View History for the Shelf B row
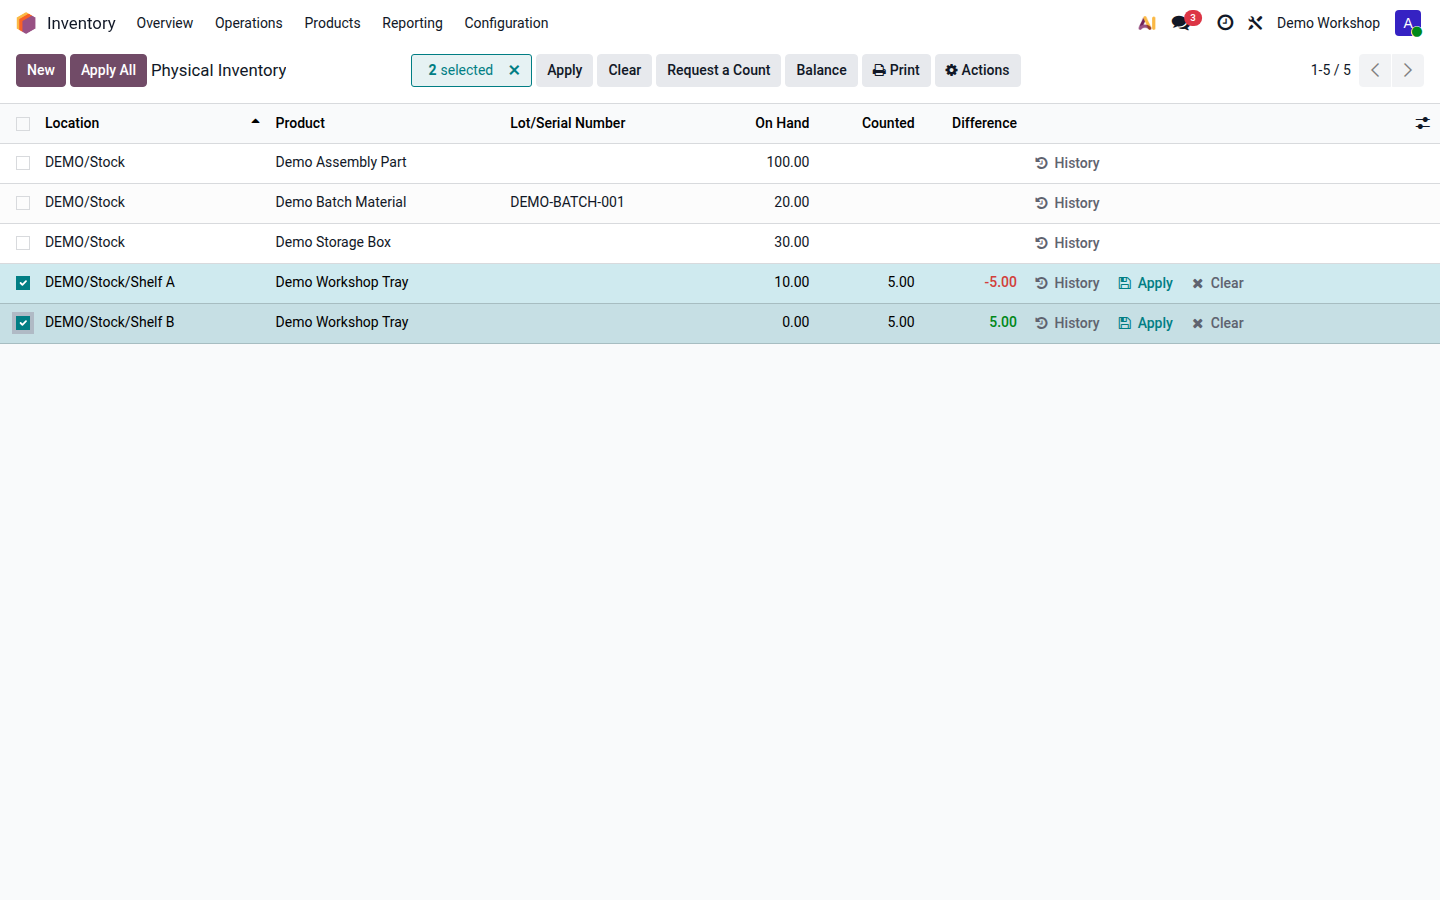 pos(1067,323)
